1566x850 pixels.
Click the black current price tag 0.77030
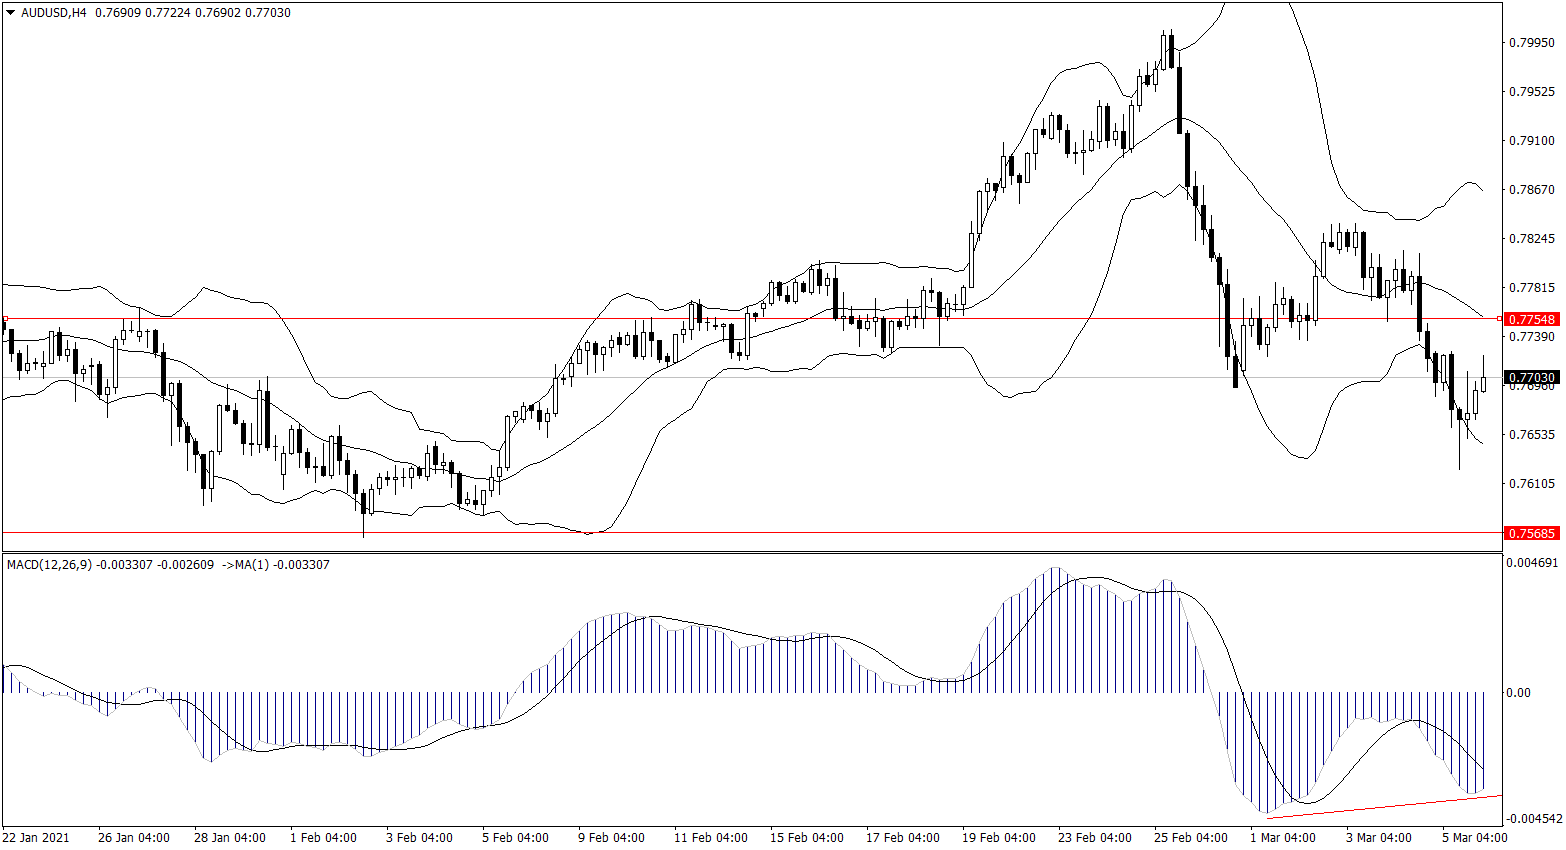[1532, 378]
